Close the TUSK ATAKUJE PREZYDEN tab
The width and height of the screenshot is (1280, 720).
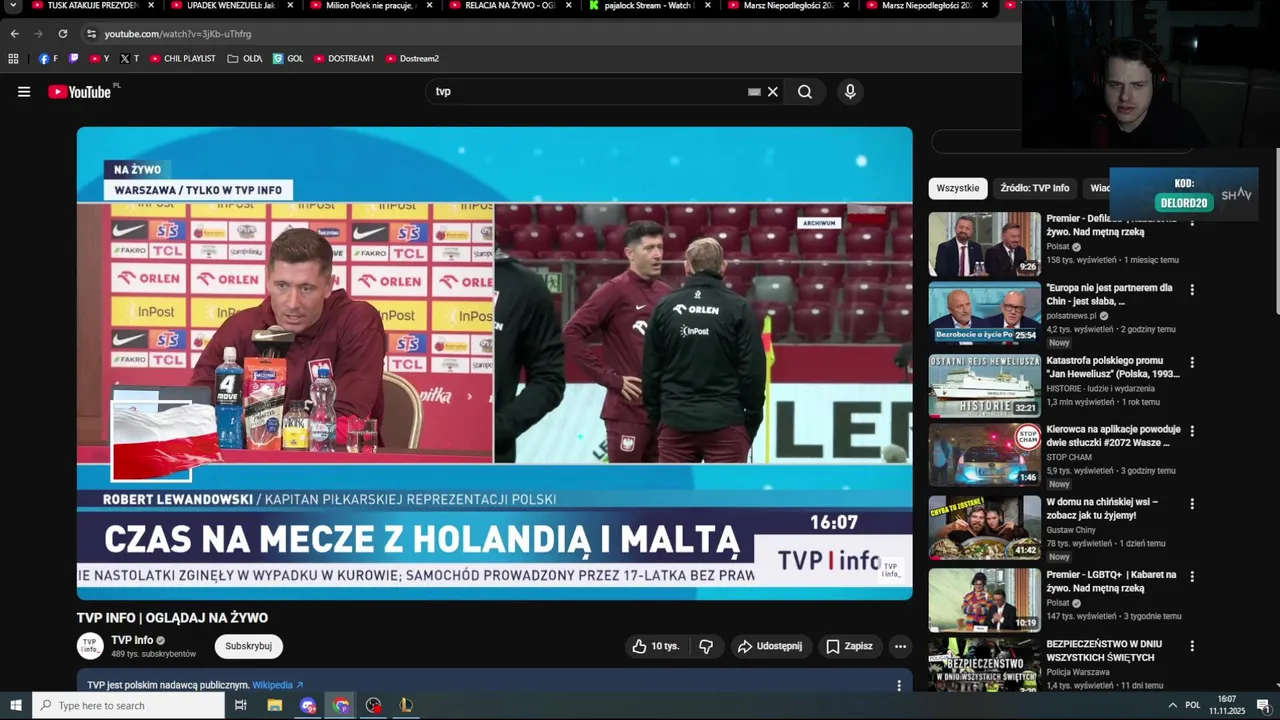[151, 6]
